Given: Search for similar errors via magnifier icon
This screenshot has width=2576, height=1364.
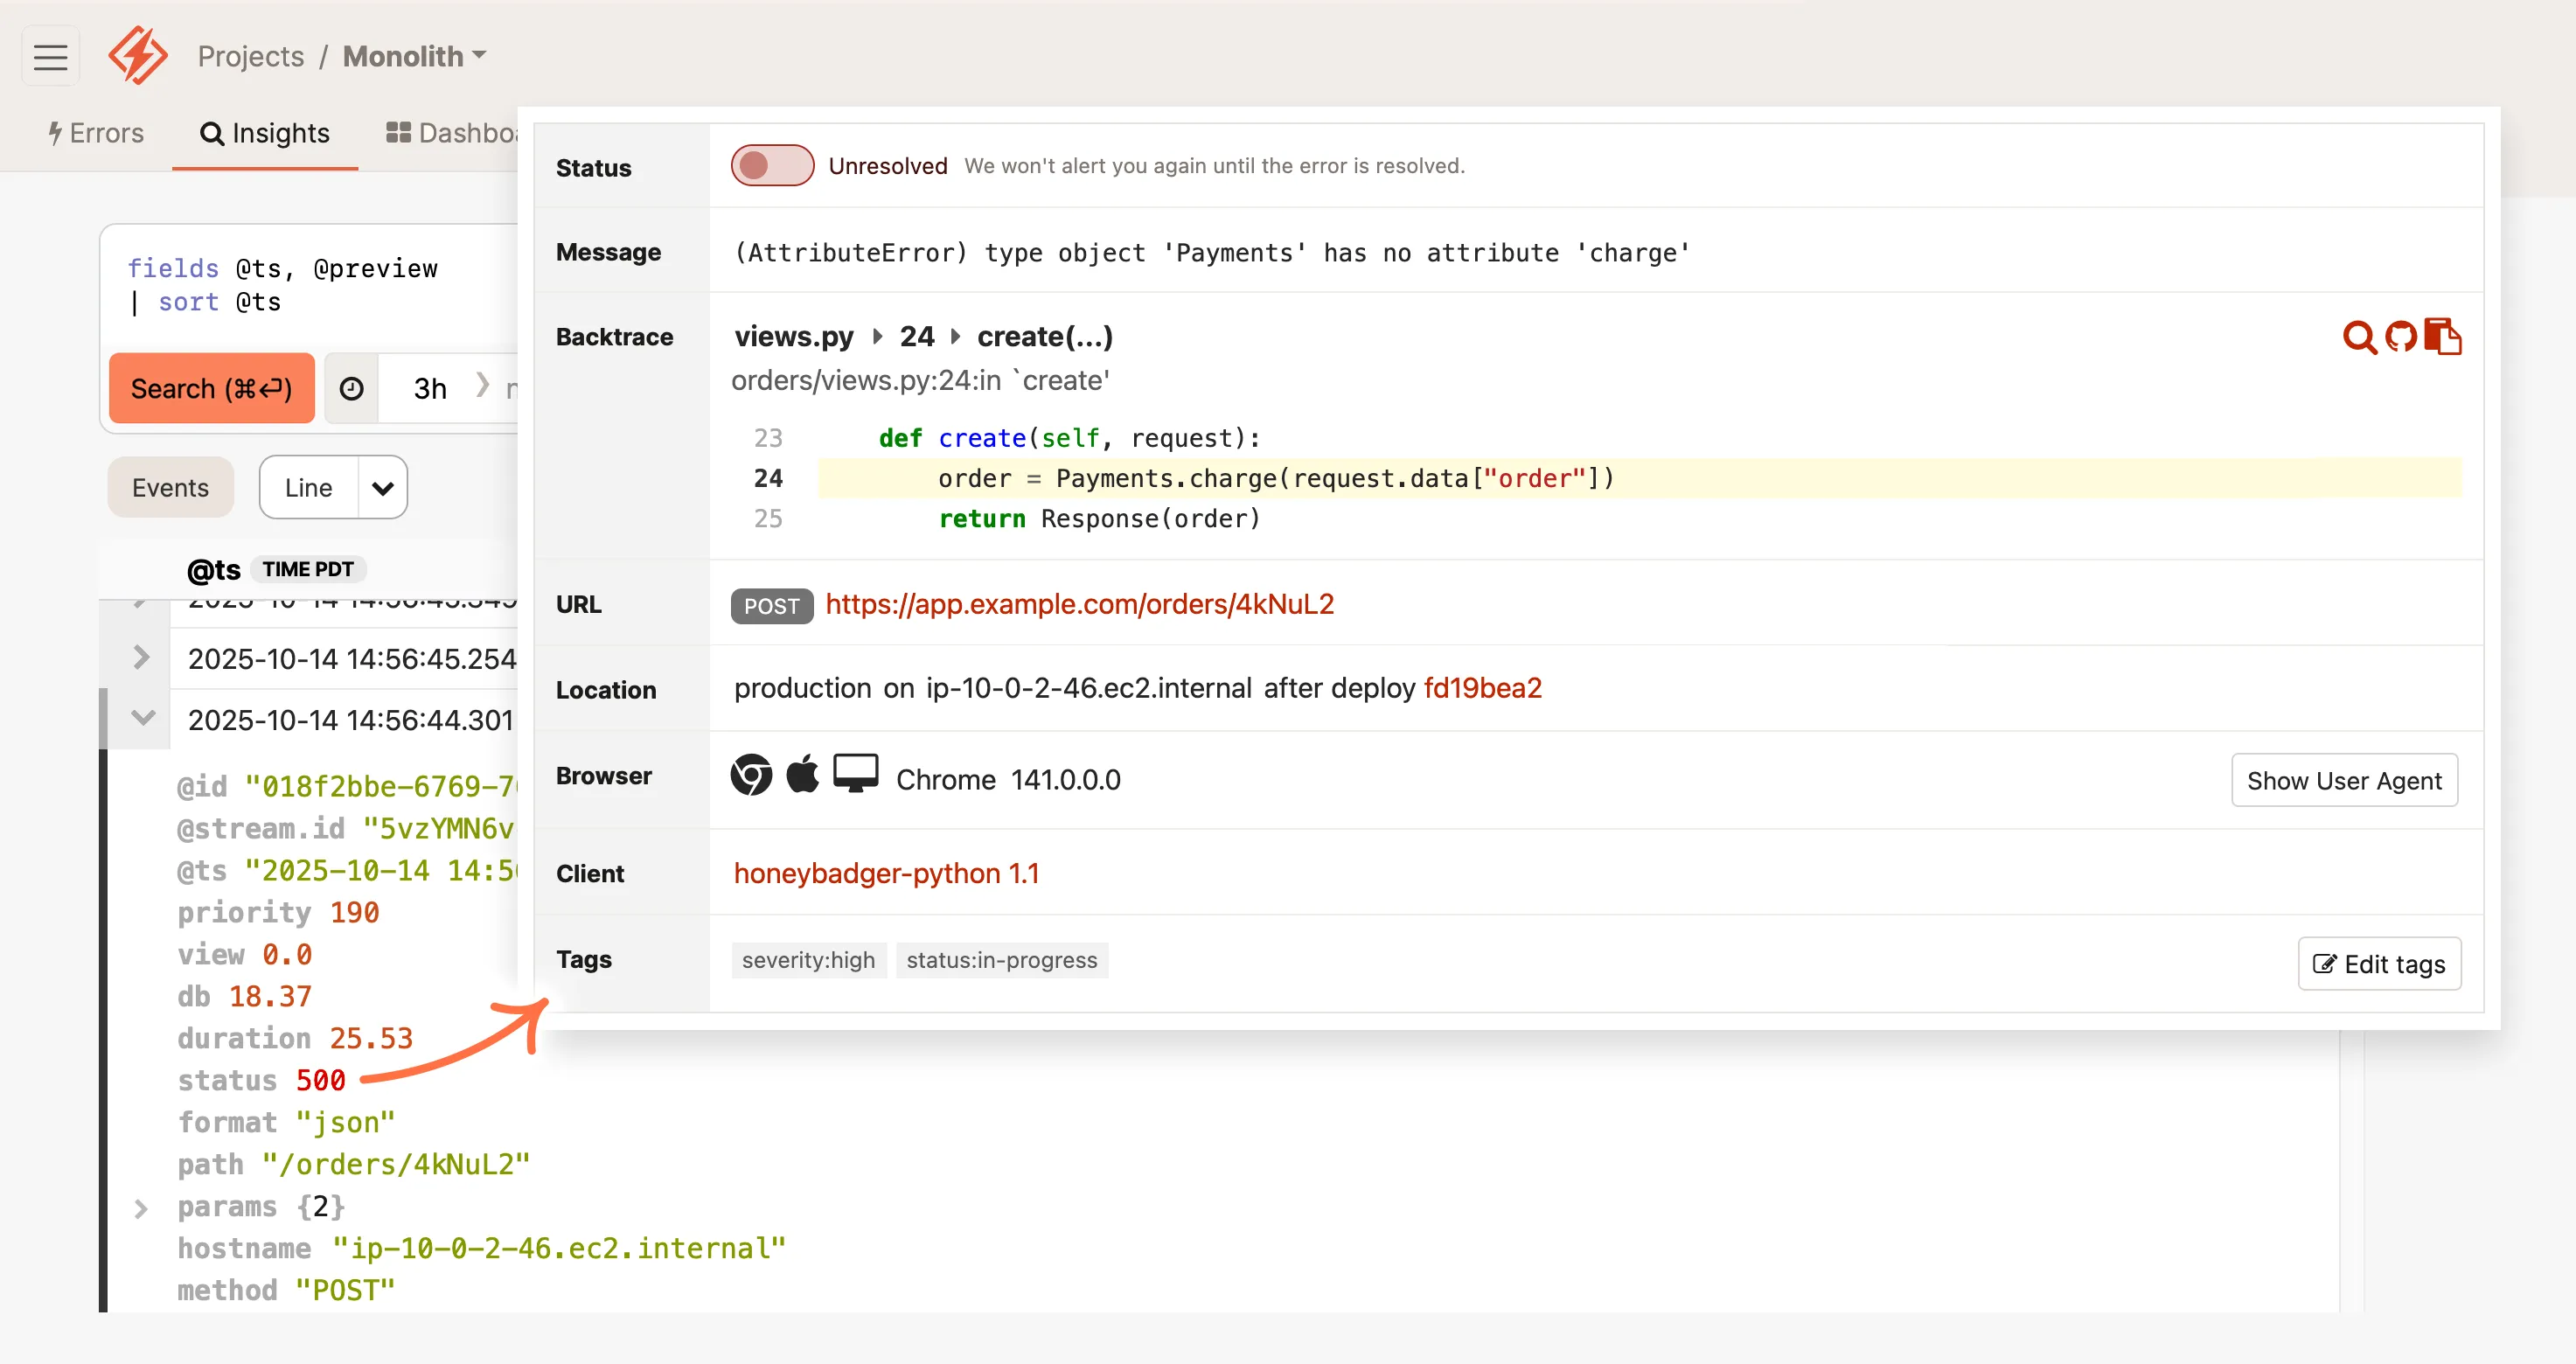Looking at the screenshot, I should point(2360,337).
